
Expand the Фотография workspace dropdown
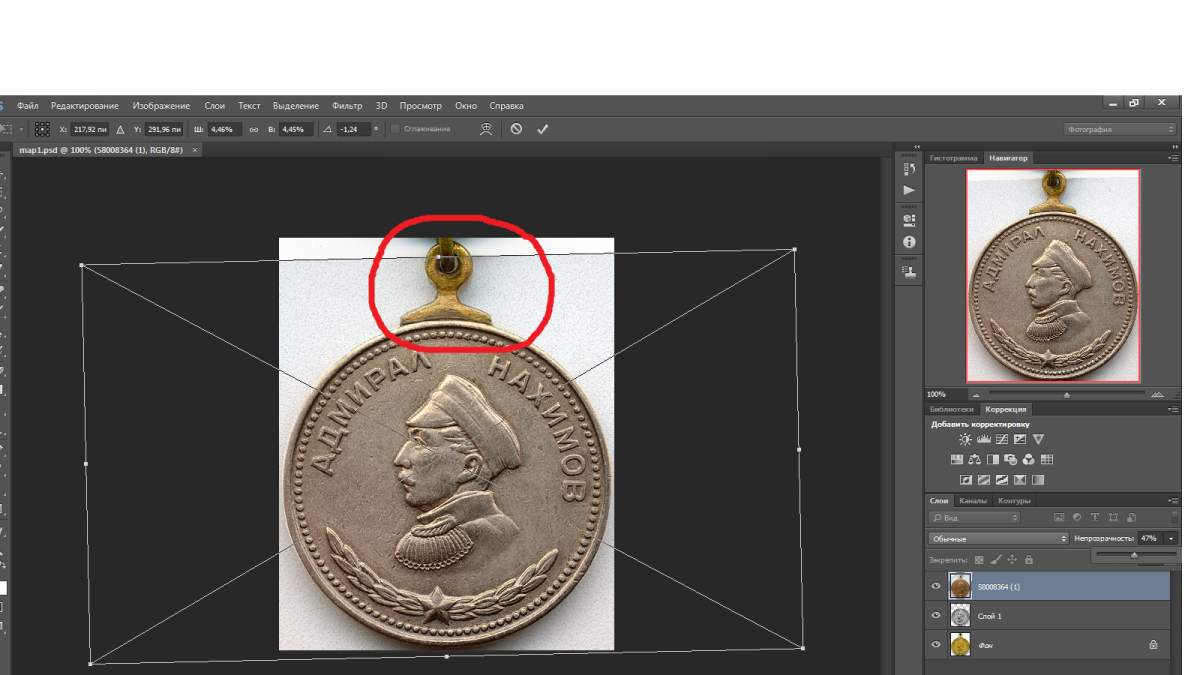1118,129
